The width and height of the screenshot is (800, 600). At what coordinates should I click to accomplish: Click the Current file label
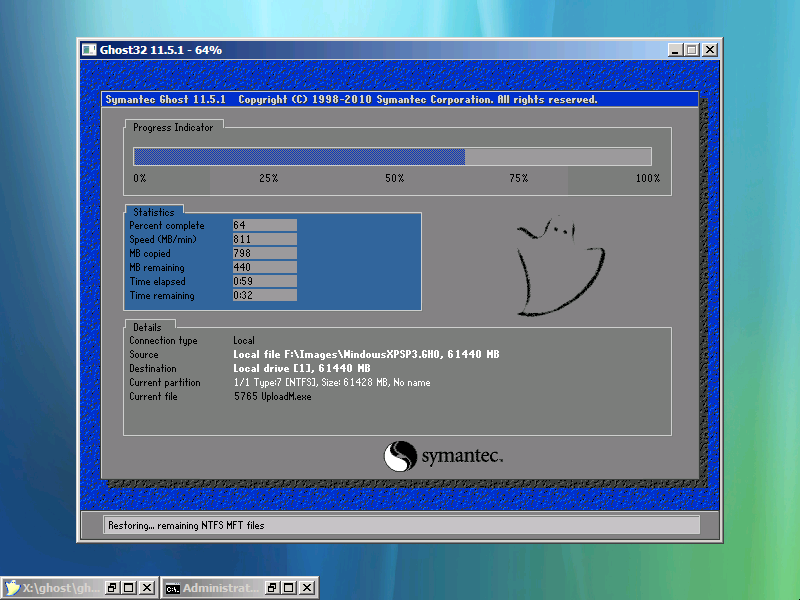[x=154, y=396]
